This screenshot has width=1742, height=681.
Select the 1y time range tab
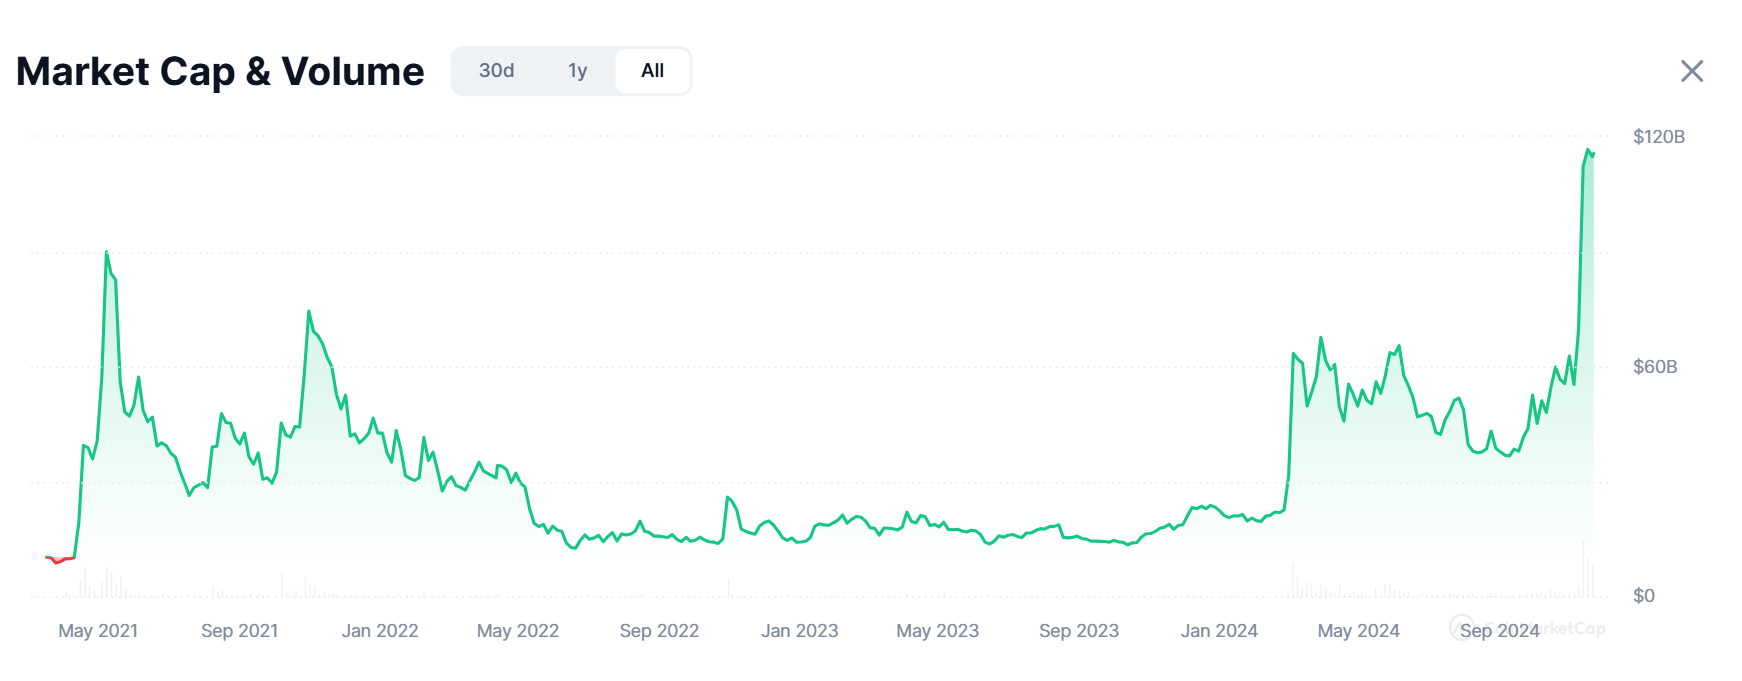pyautogui.click(x=577, y=71)
